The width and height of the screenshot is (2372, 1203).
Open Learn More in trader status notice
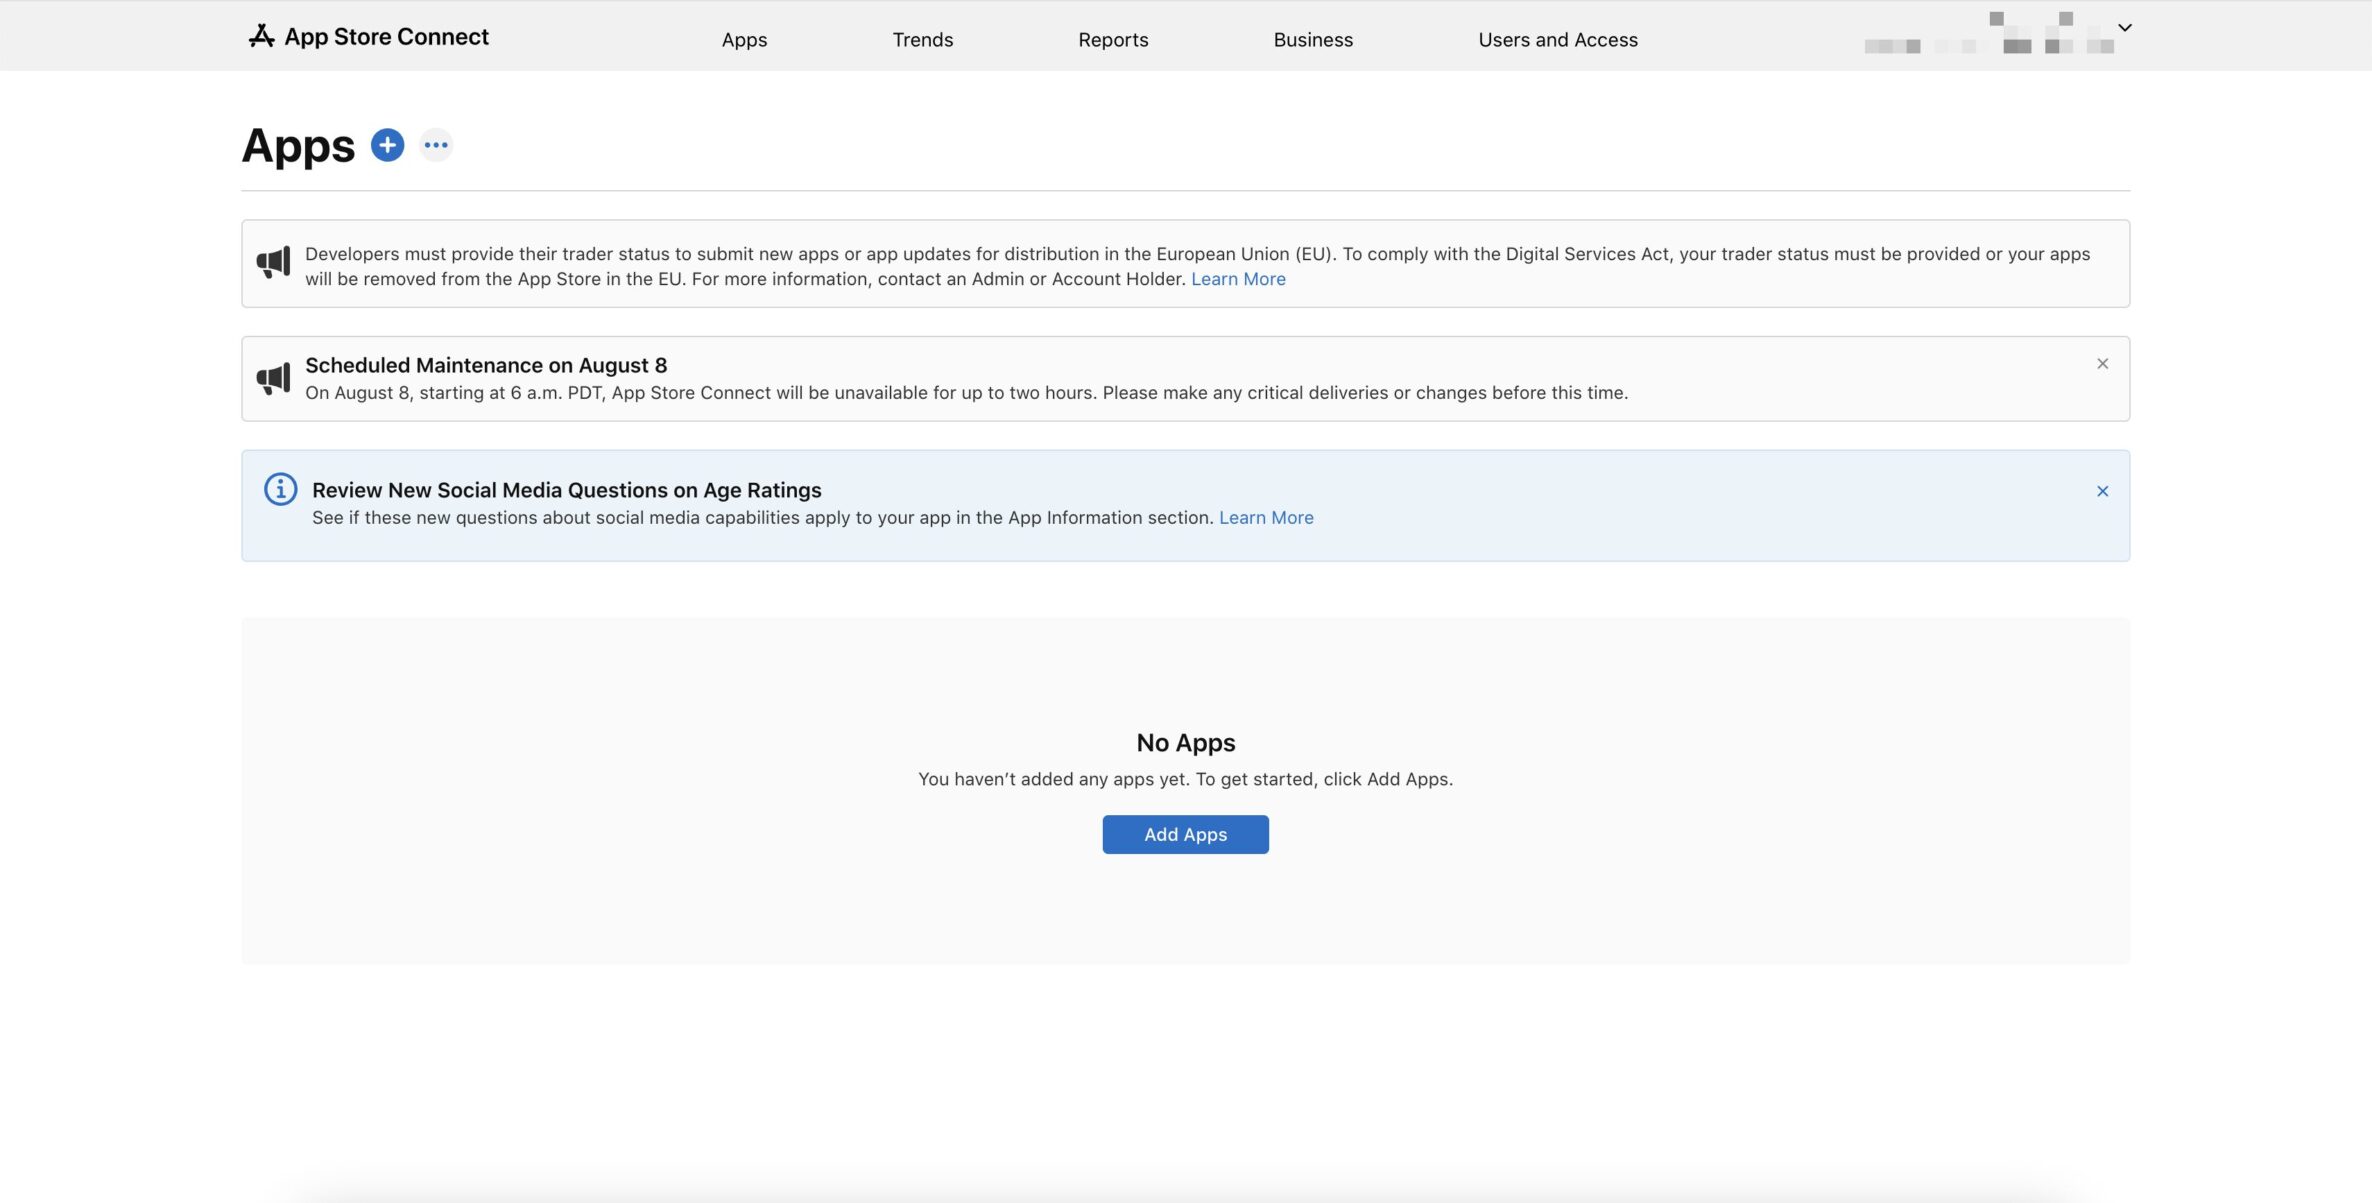[1238, 279]
